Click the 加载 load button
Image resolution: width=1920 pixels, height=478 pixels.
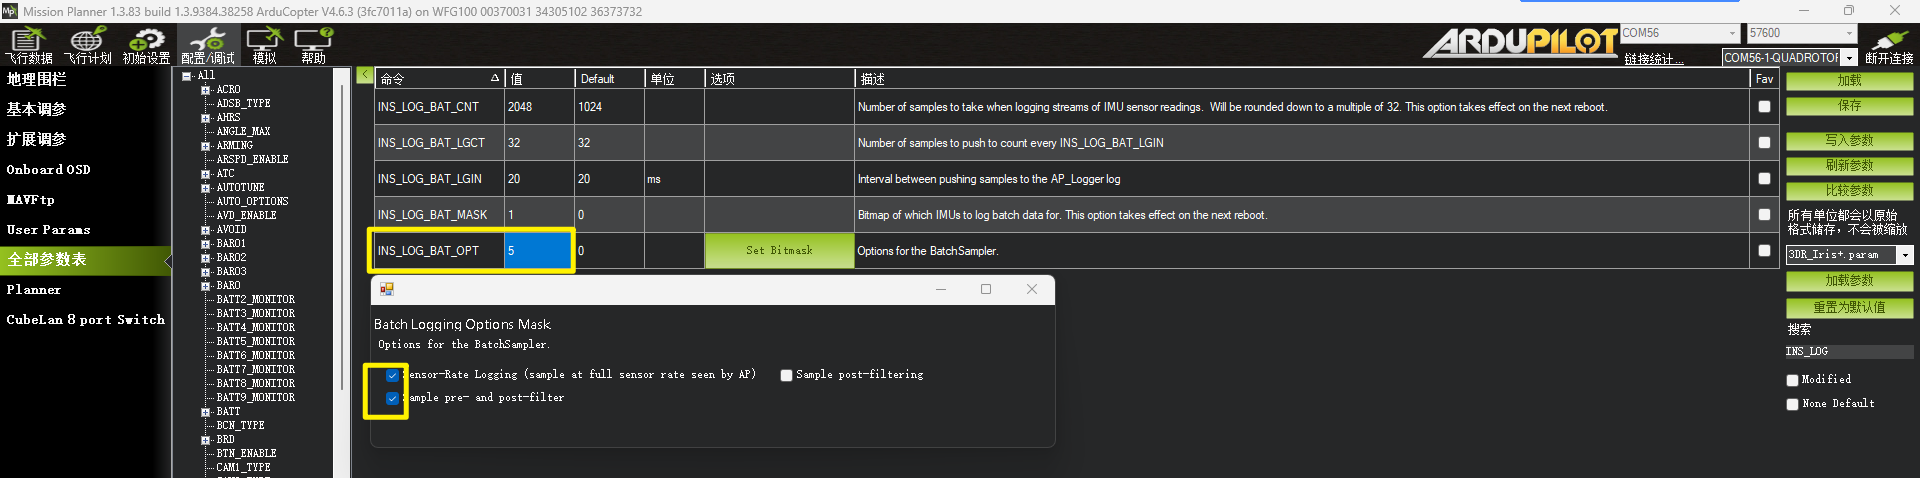coord(1849,81)
